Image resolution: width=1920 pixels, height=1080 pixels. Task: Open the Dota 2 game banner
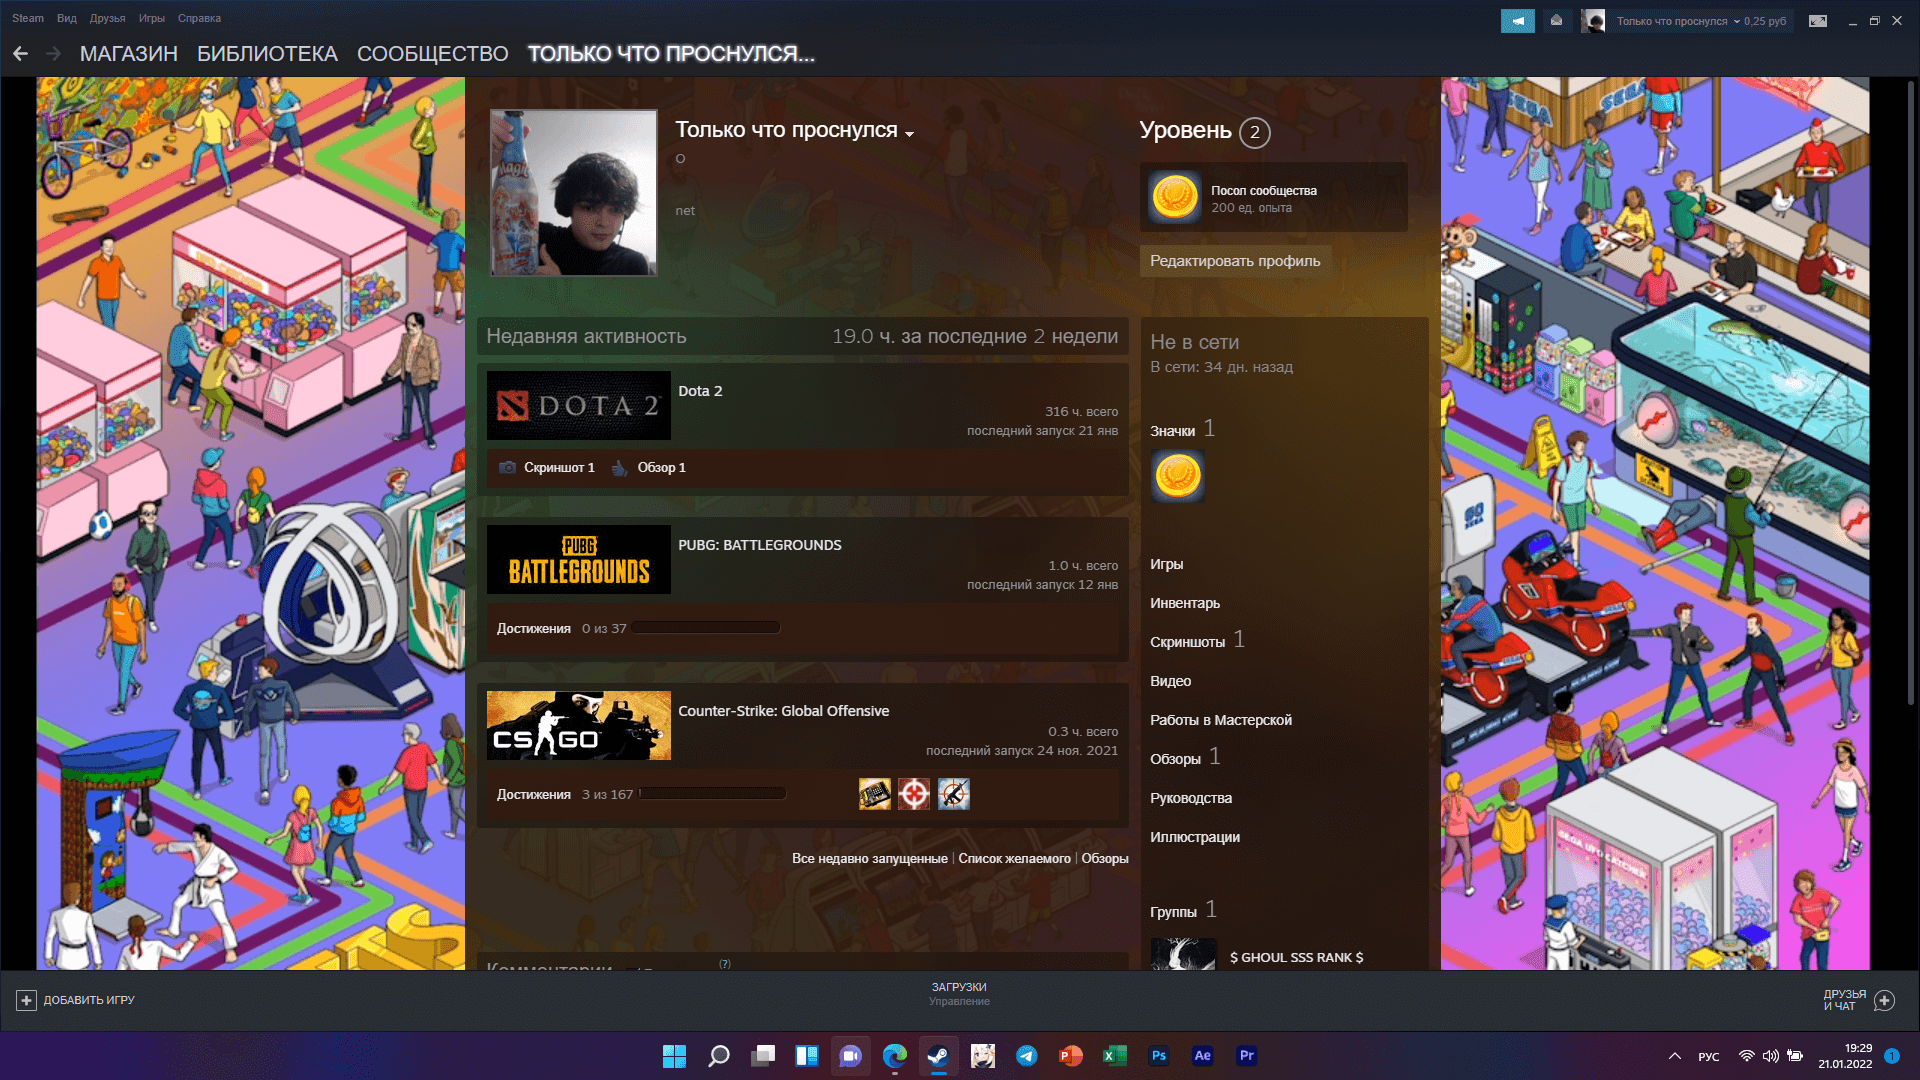[x=579, y=406]
